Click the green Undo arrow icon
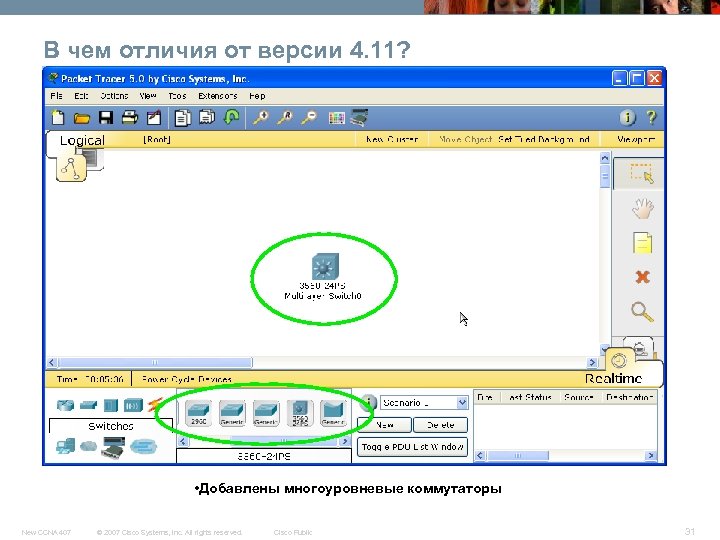 (x=231, y=118)
